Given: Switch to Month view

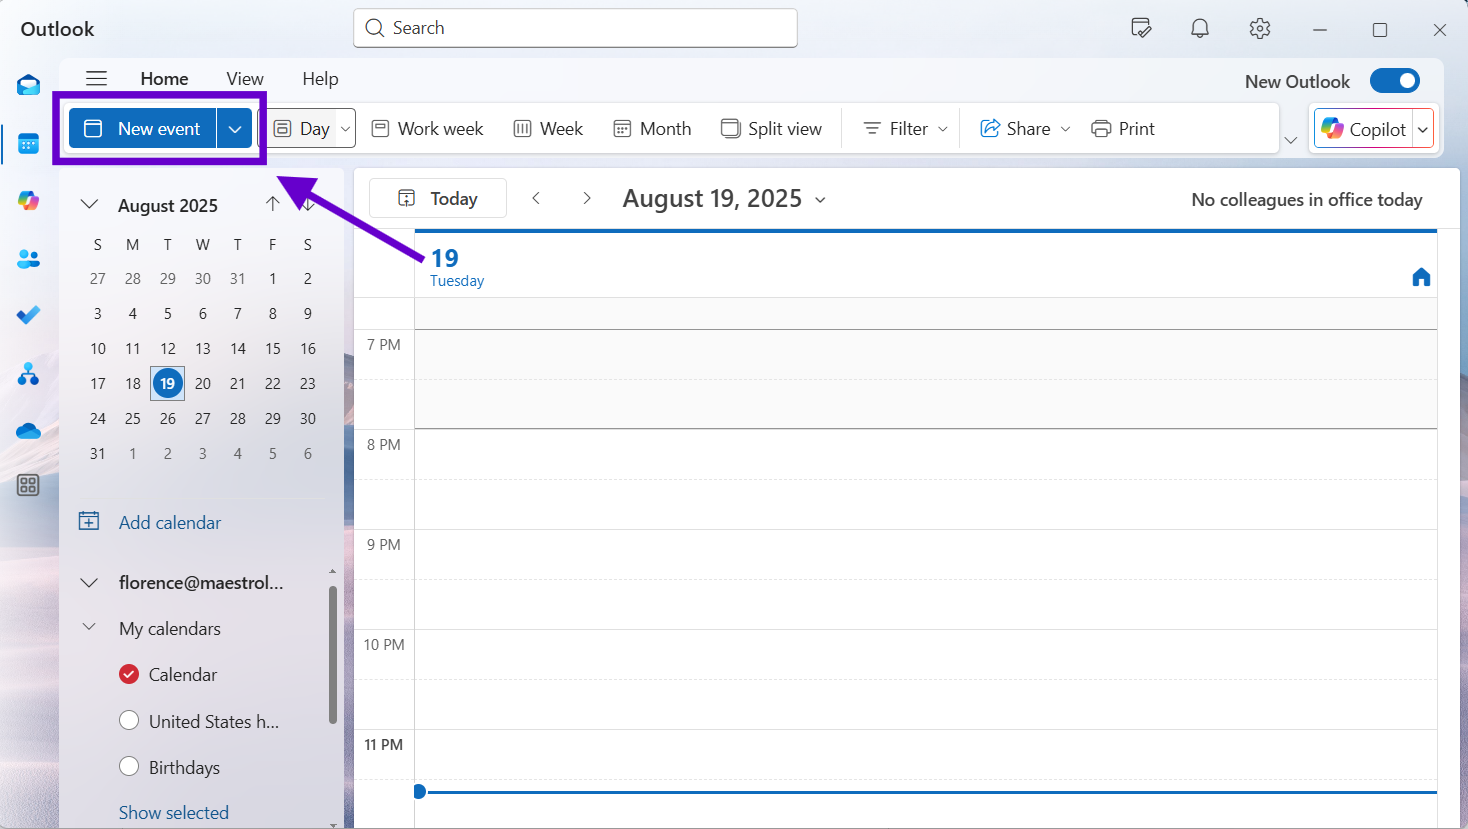Looking at the screenshot, I should click(x=652, y=128).
